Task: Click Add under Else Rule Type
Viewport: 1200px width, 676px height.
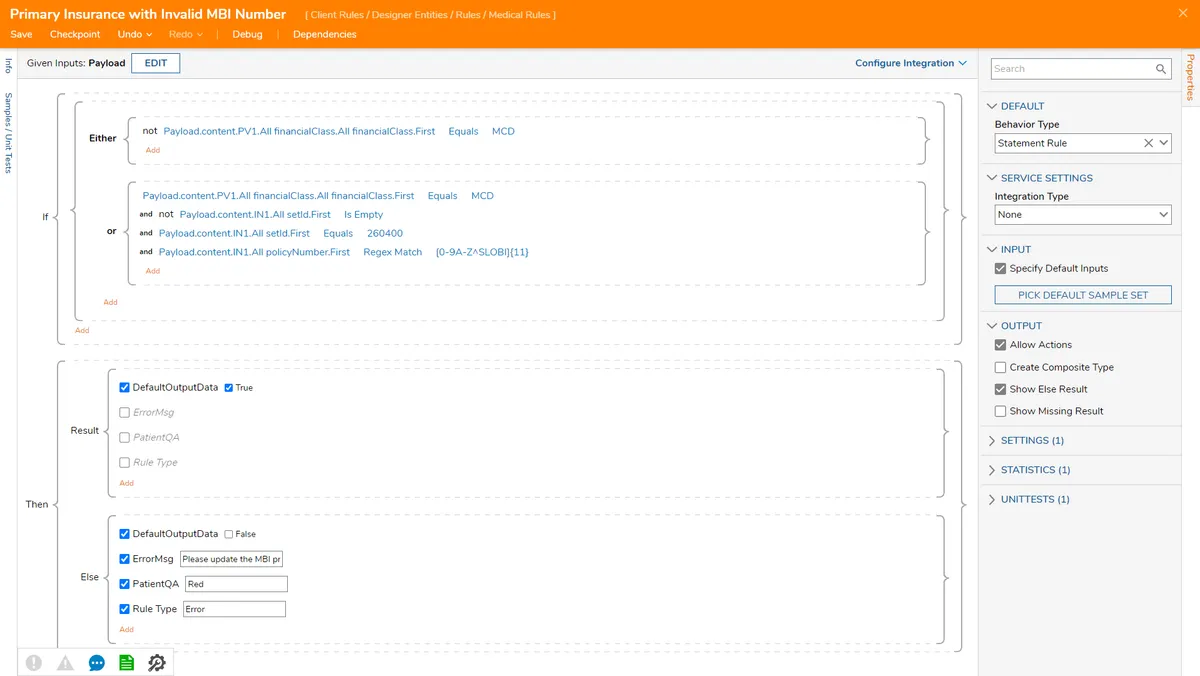Action: pos(126,629)
